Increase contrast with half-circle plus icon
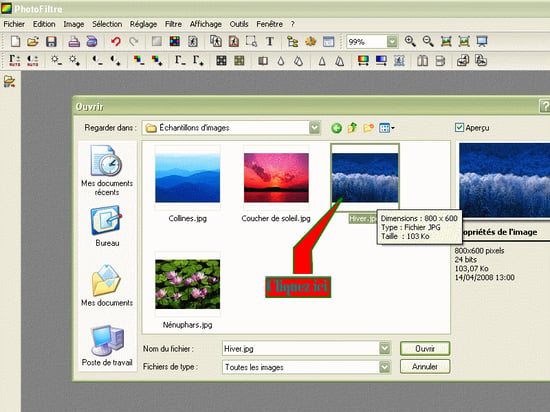 click(x=115, y=61)
